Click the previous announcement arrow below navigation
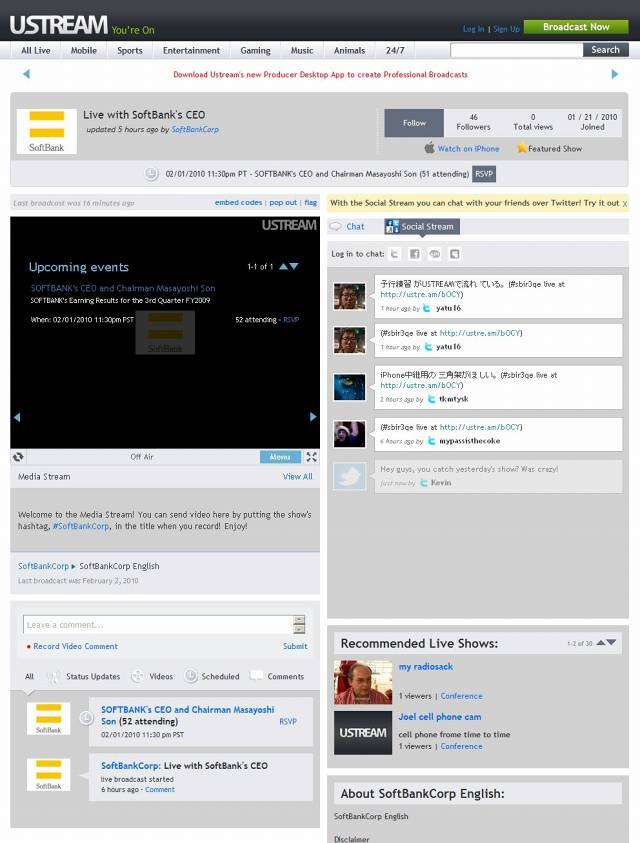Screen dimensions: 640x843 pos(26,74)
